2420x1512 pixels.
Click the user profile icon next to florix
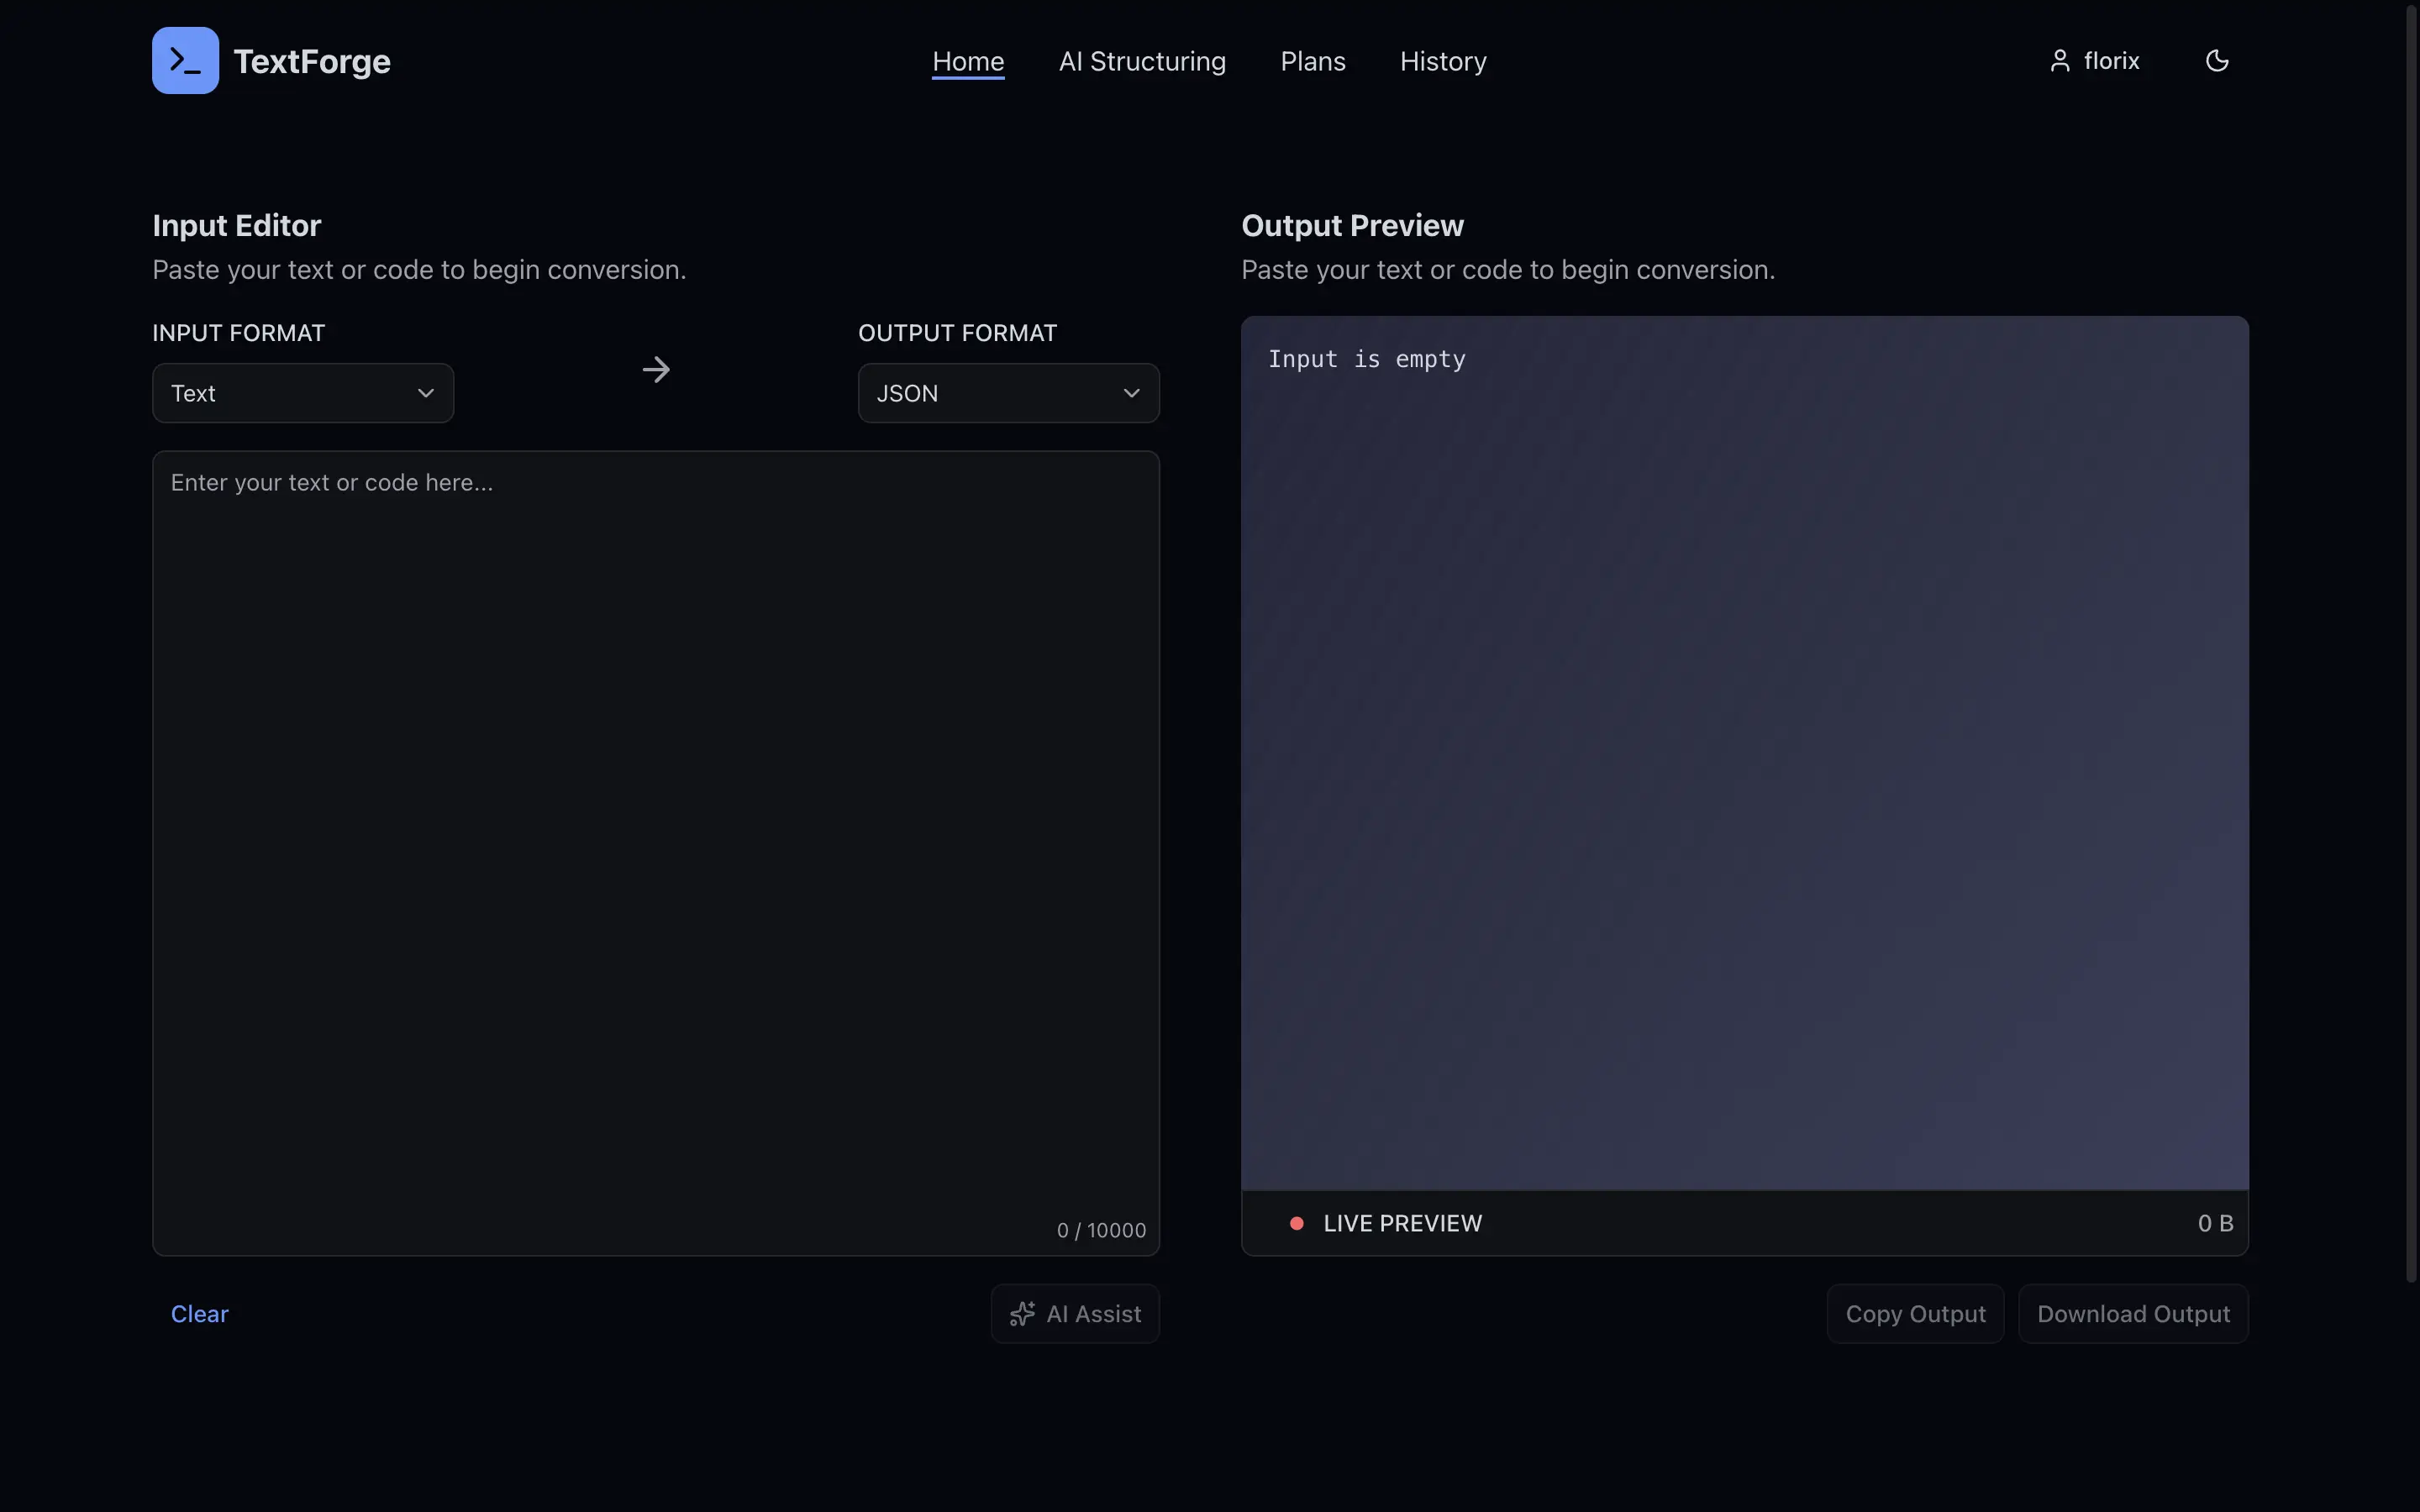click(2059, 61)
